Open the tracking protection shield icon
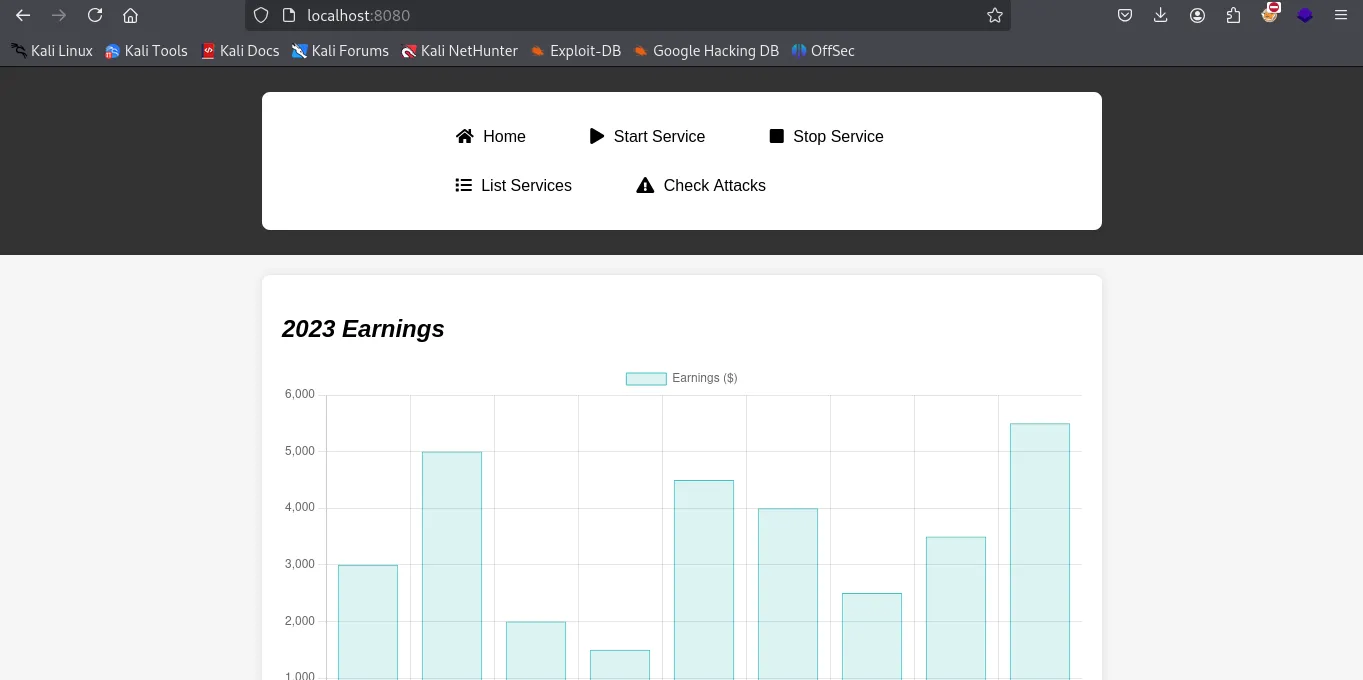 (x=261, y=15)
